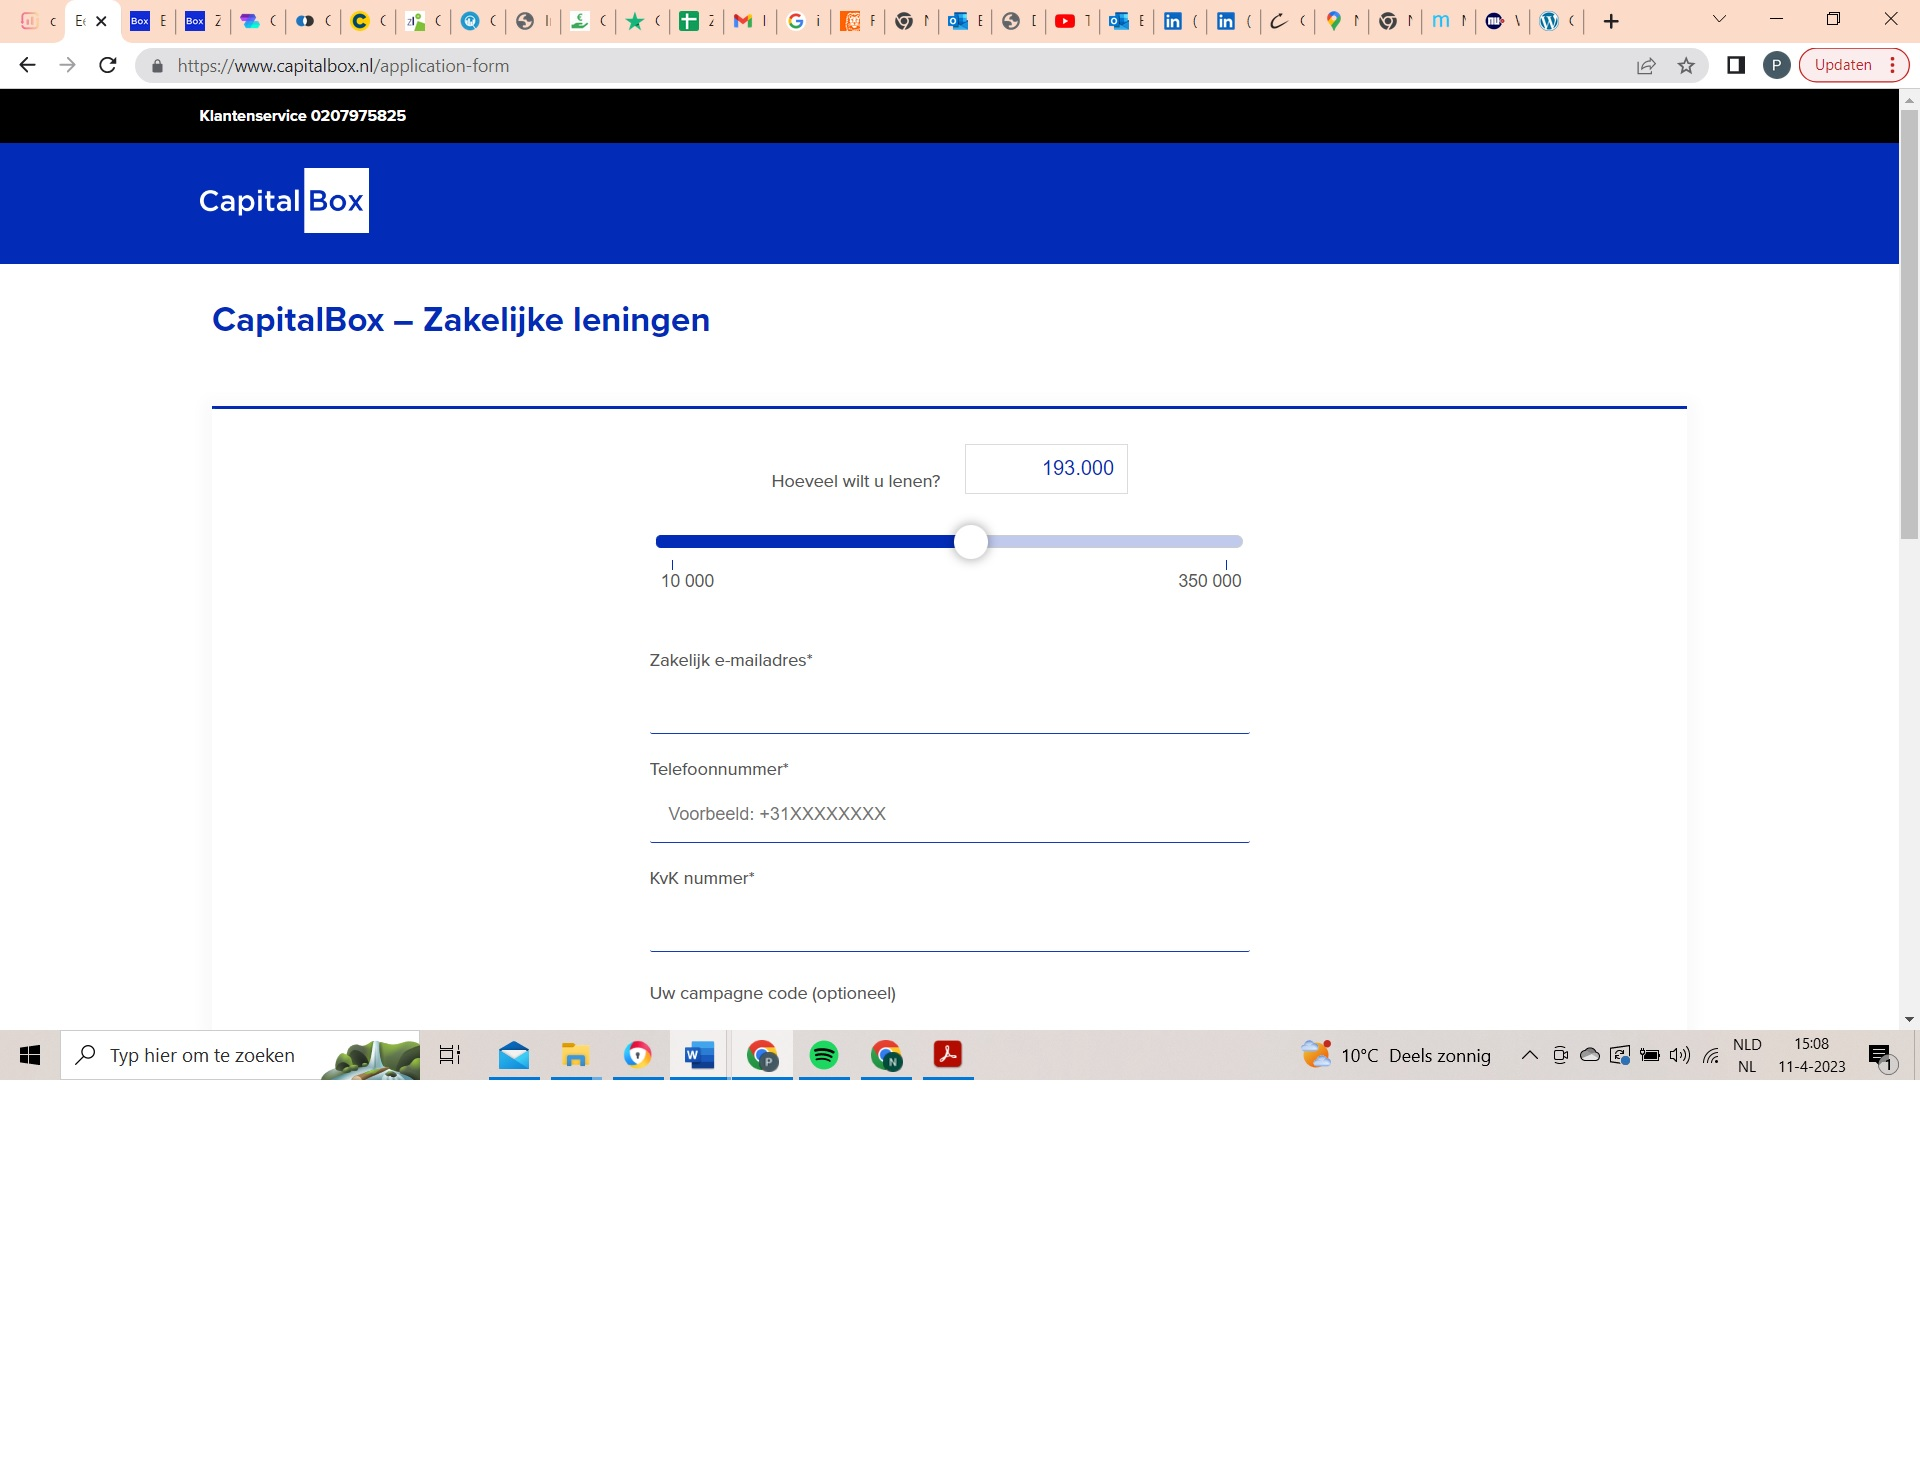Open the OneDrive cloud tray icon
The width and height of the screenshot is (1920, 1468).
(1590, 1055)
